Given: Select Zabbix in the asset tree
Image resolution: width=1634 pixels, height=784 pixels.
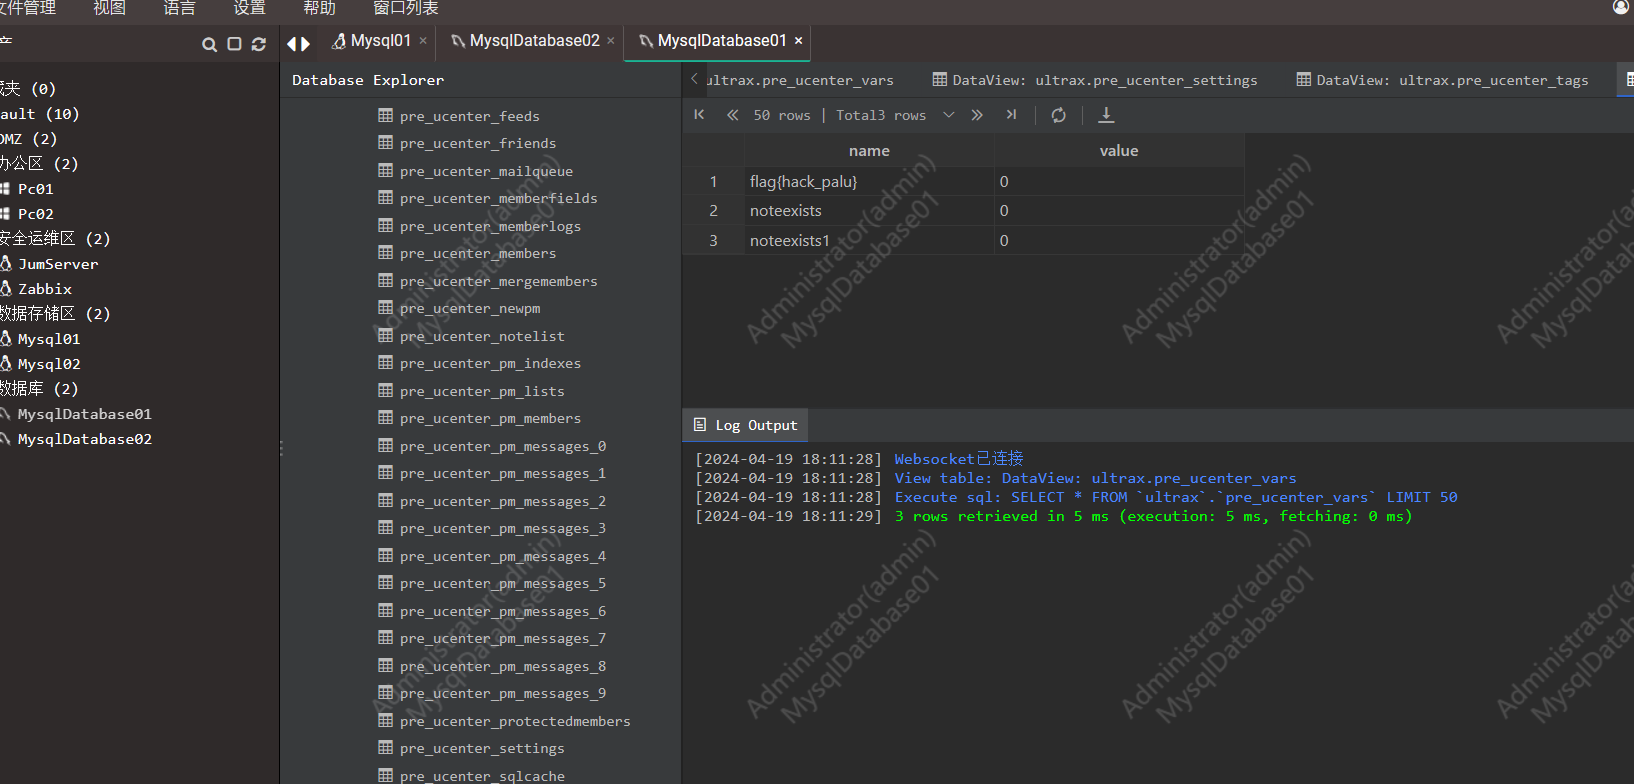Looking at the screenshot, I should click(45, 288).
